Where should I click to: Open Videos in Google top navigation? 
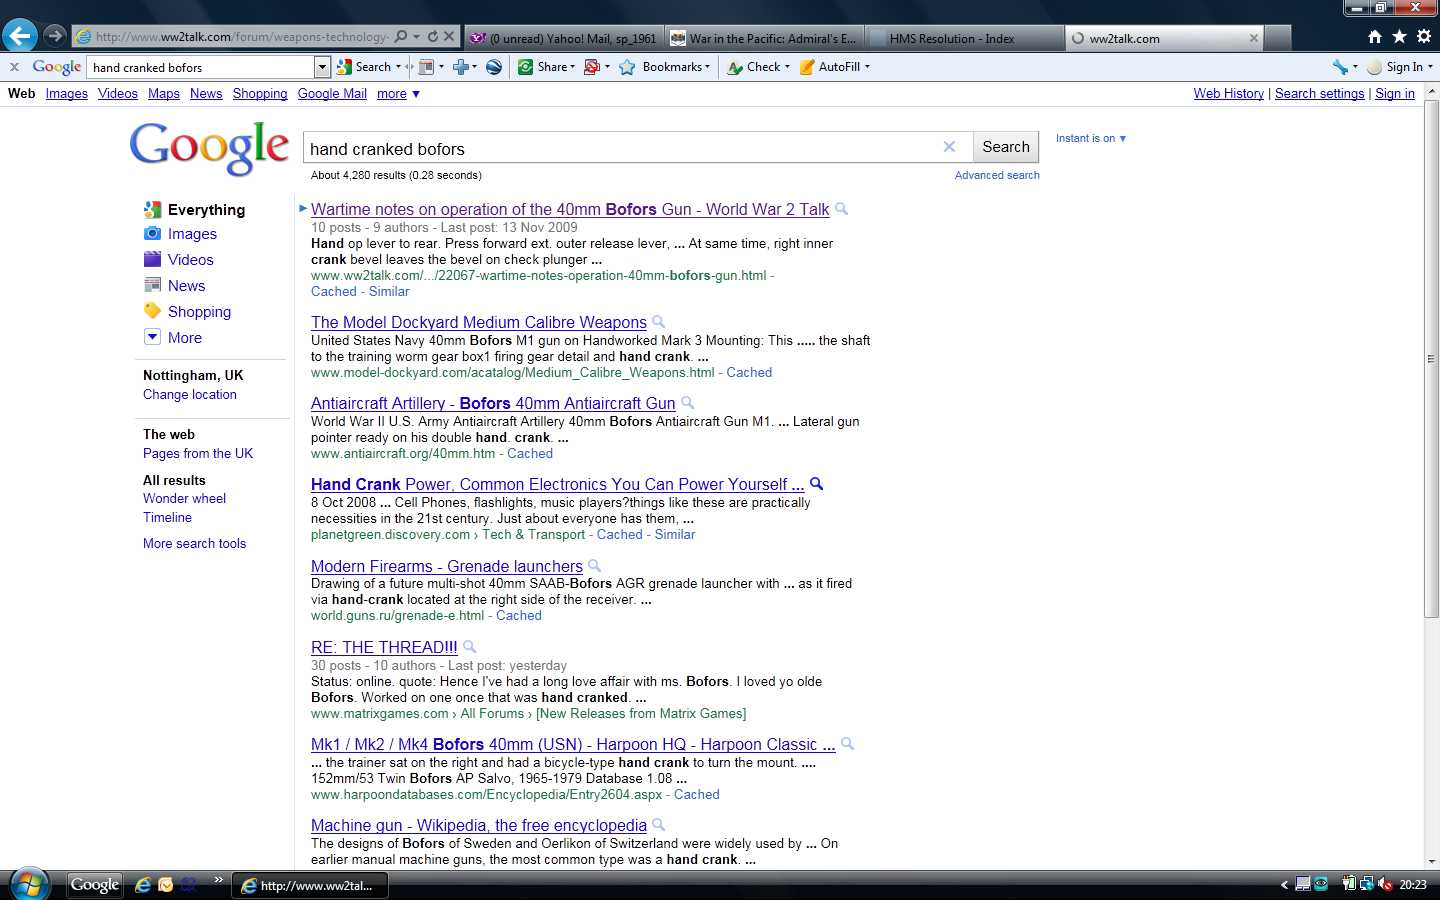click(118, 93)
